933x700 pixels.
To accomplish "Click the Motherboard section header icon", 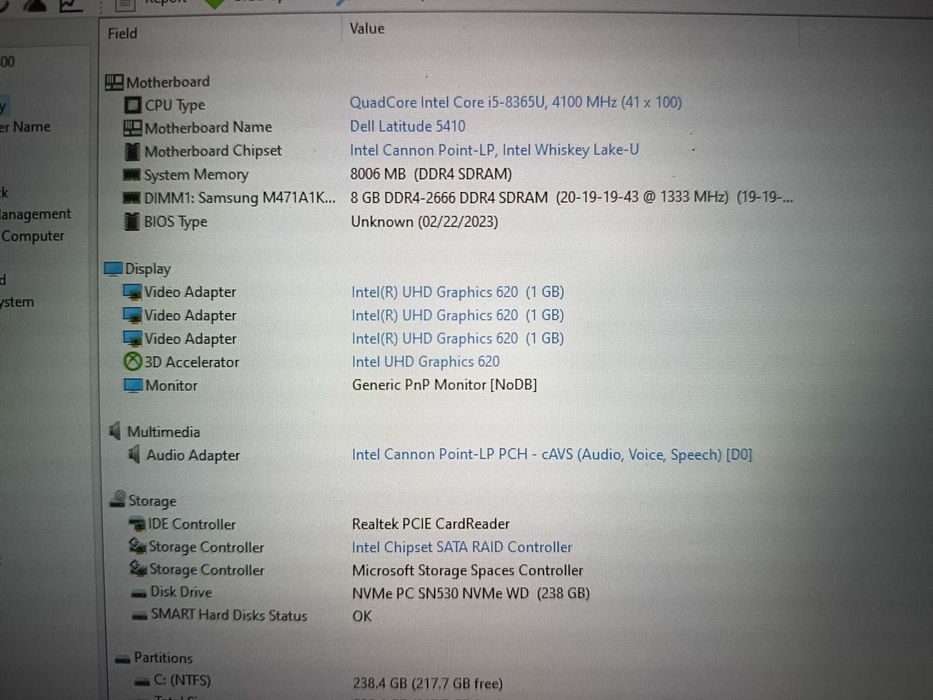I will click(114, 82).
